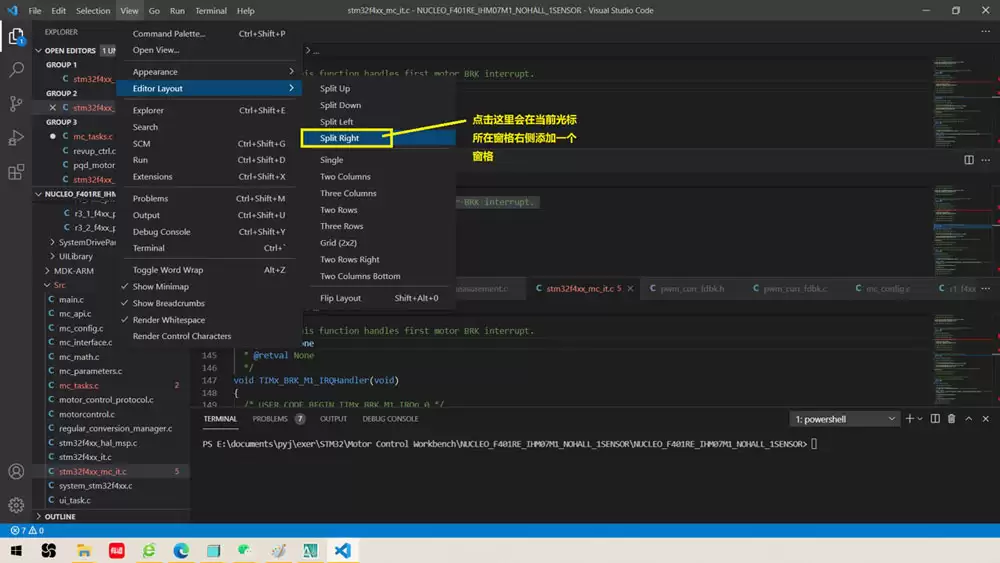The width and height of the screenshot is (1000, 563).
Task: Open the Manage gear icon
Action: coord(16,505)
